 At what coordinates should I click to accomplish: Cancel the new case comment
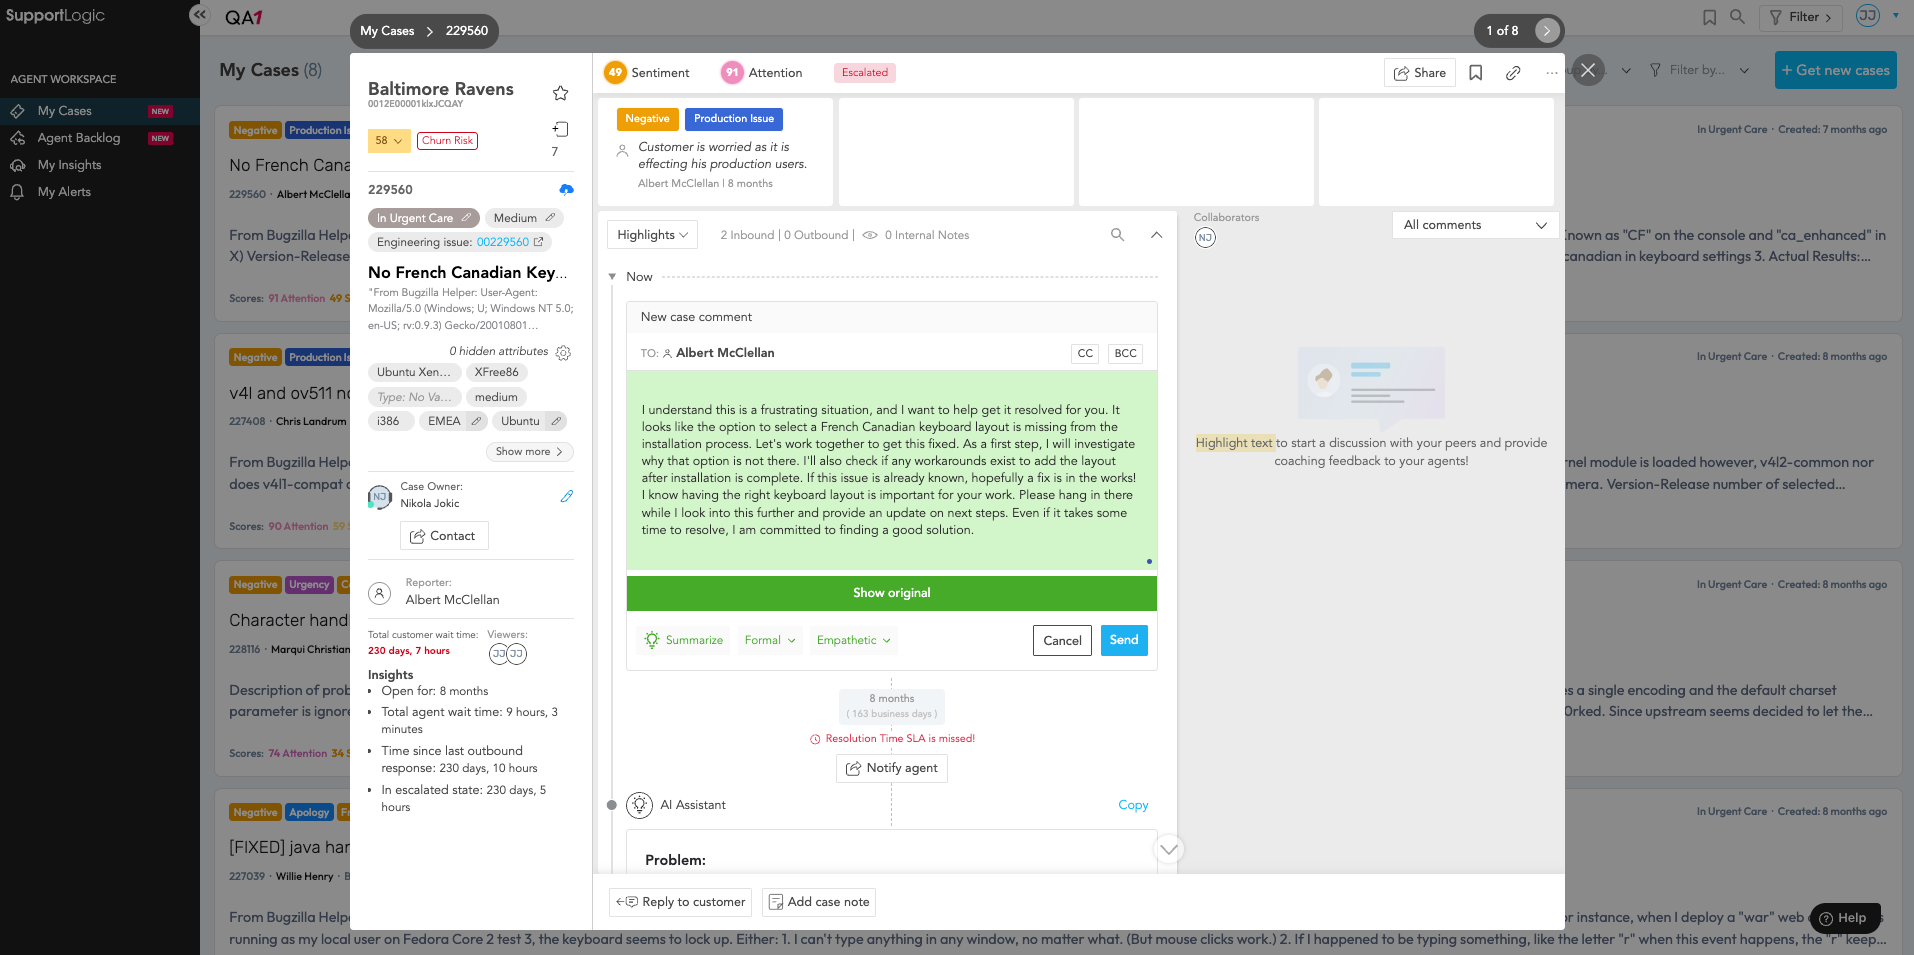[x=1062, y=641]
